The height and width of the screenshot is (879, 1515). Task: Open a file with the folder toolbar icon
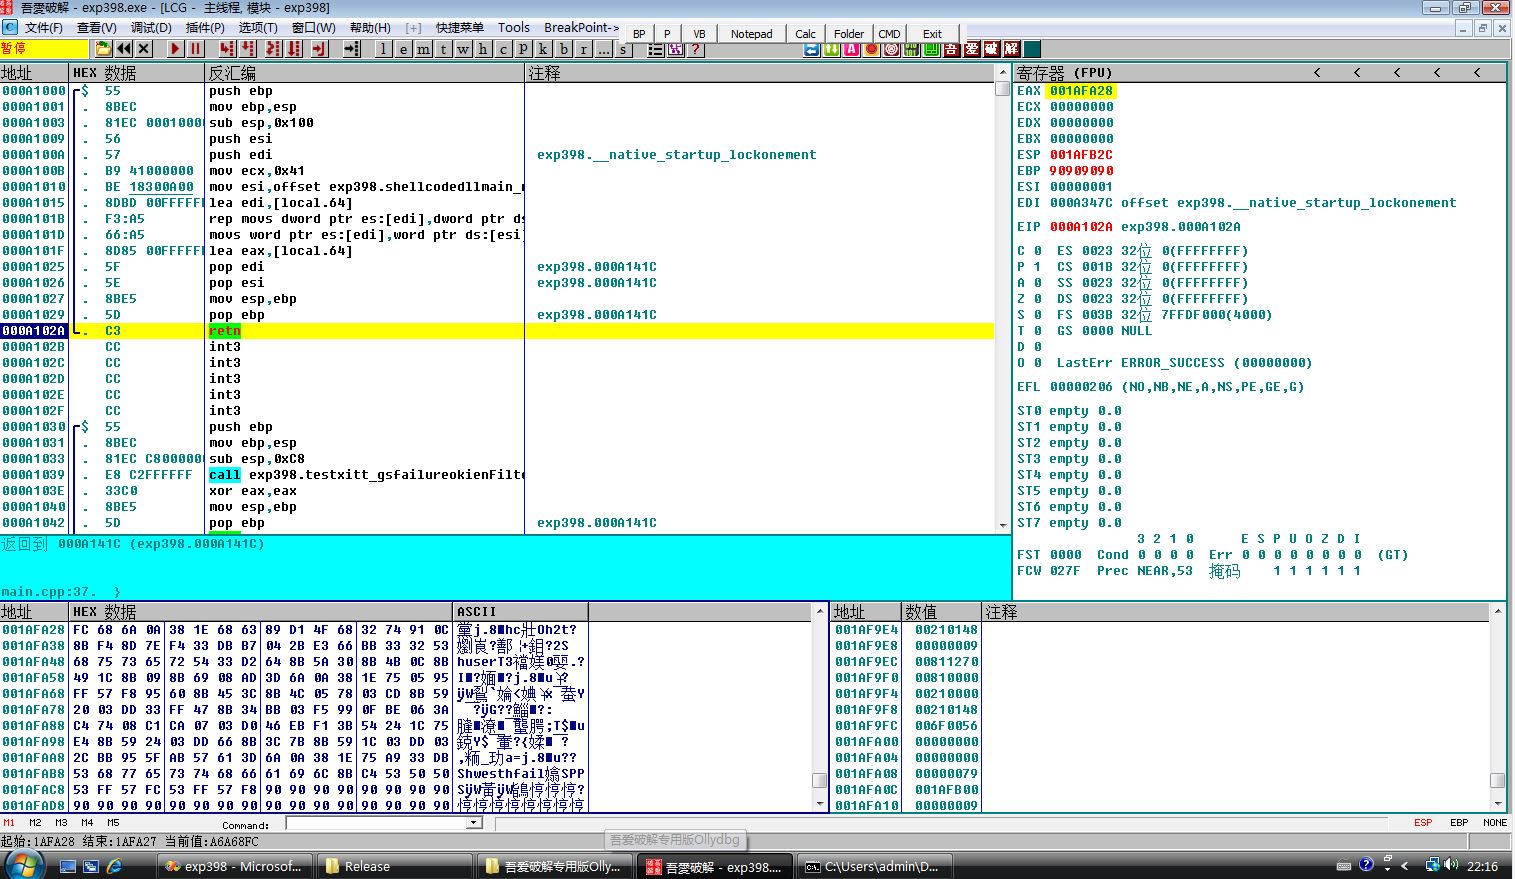[103, 48]
